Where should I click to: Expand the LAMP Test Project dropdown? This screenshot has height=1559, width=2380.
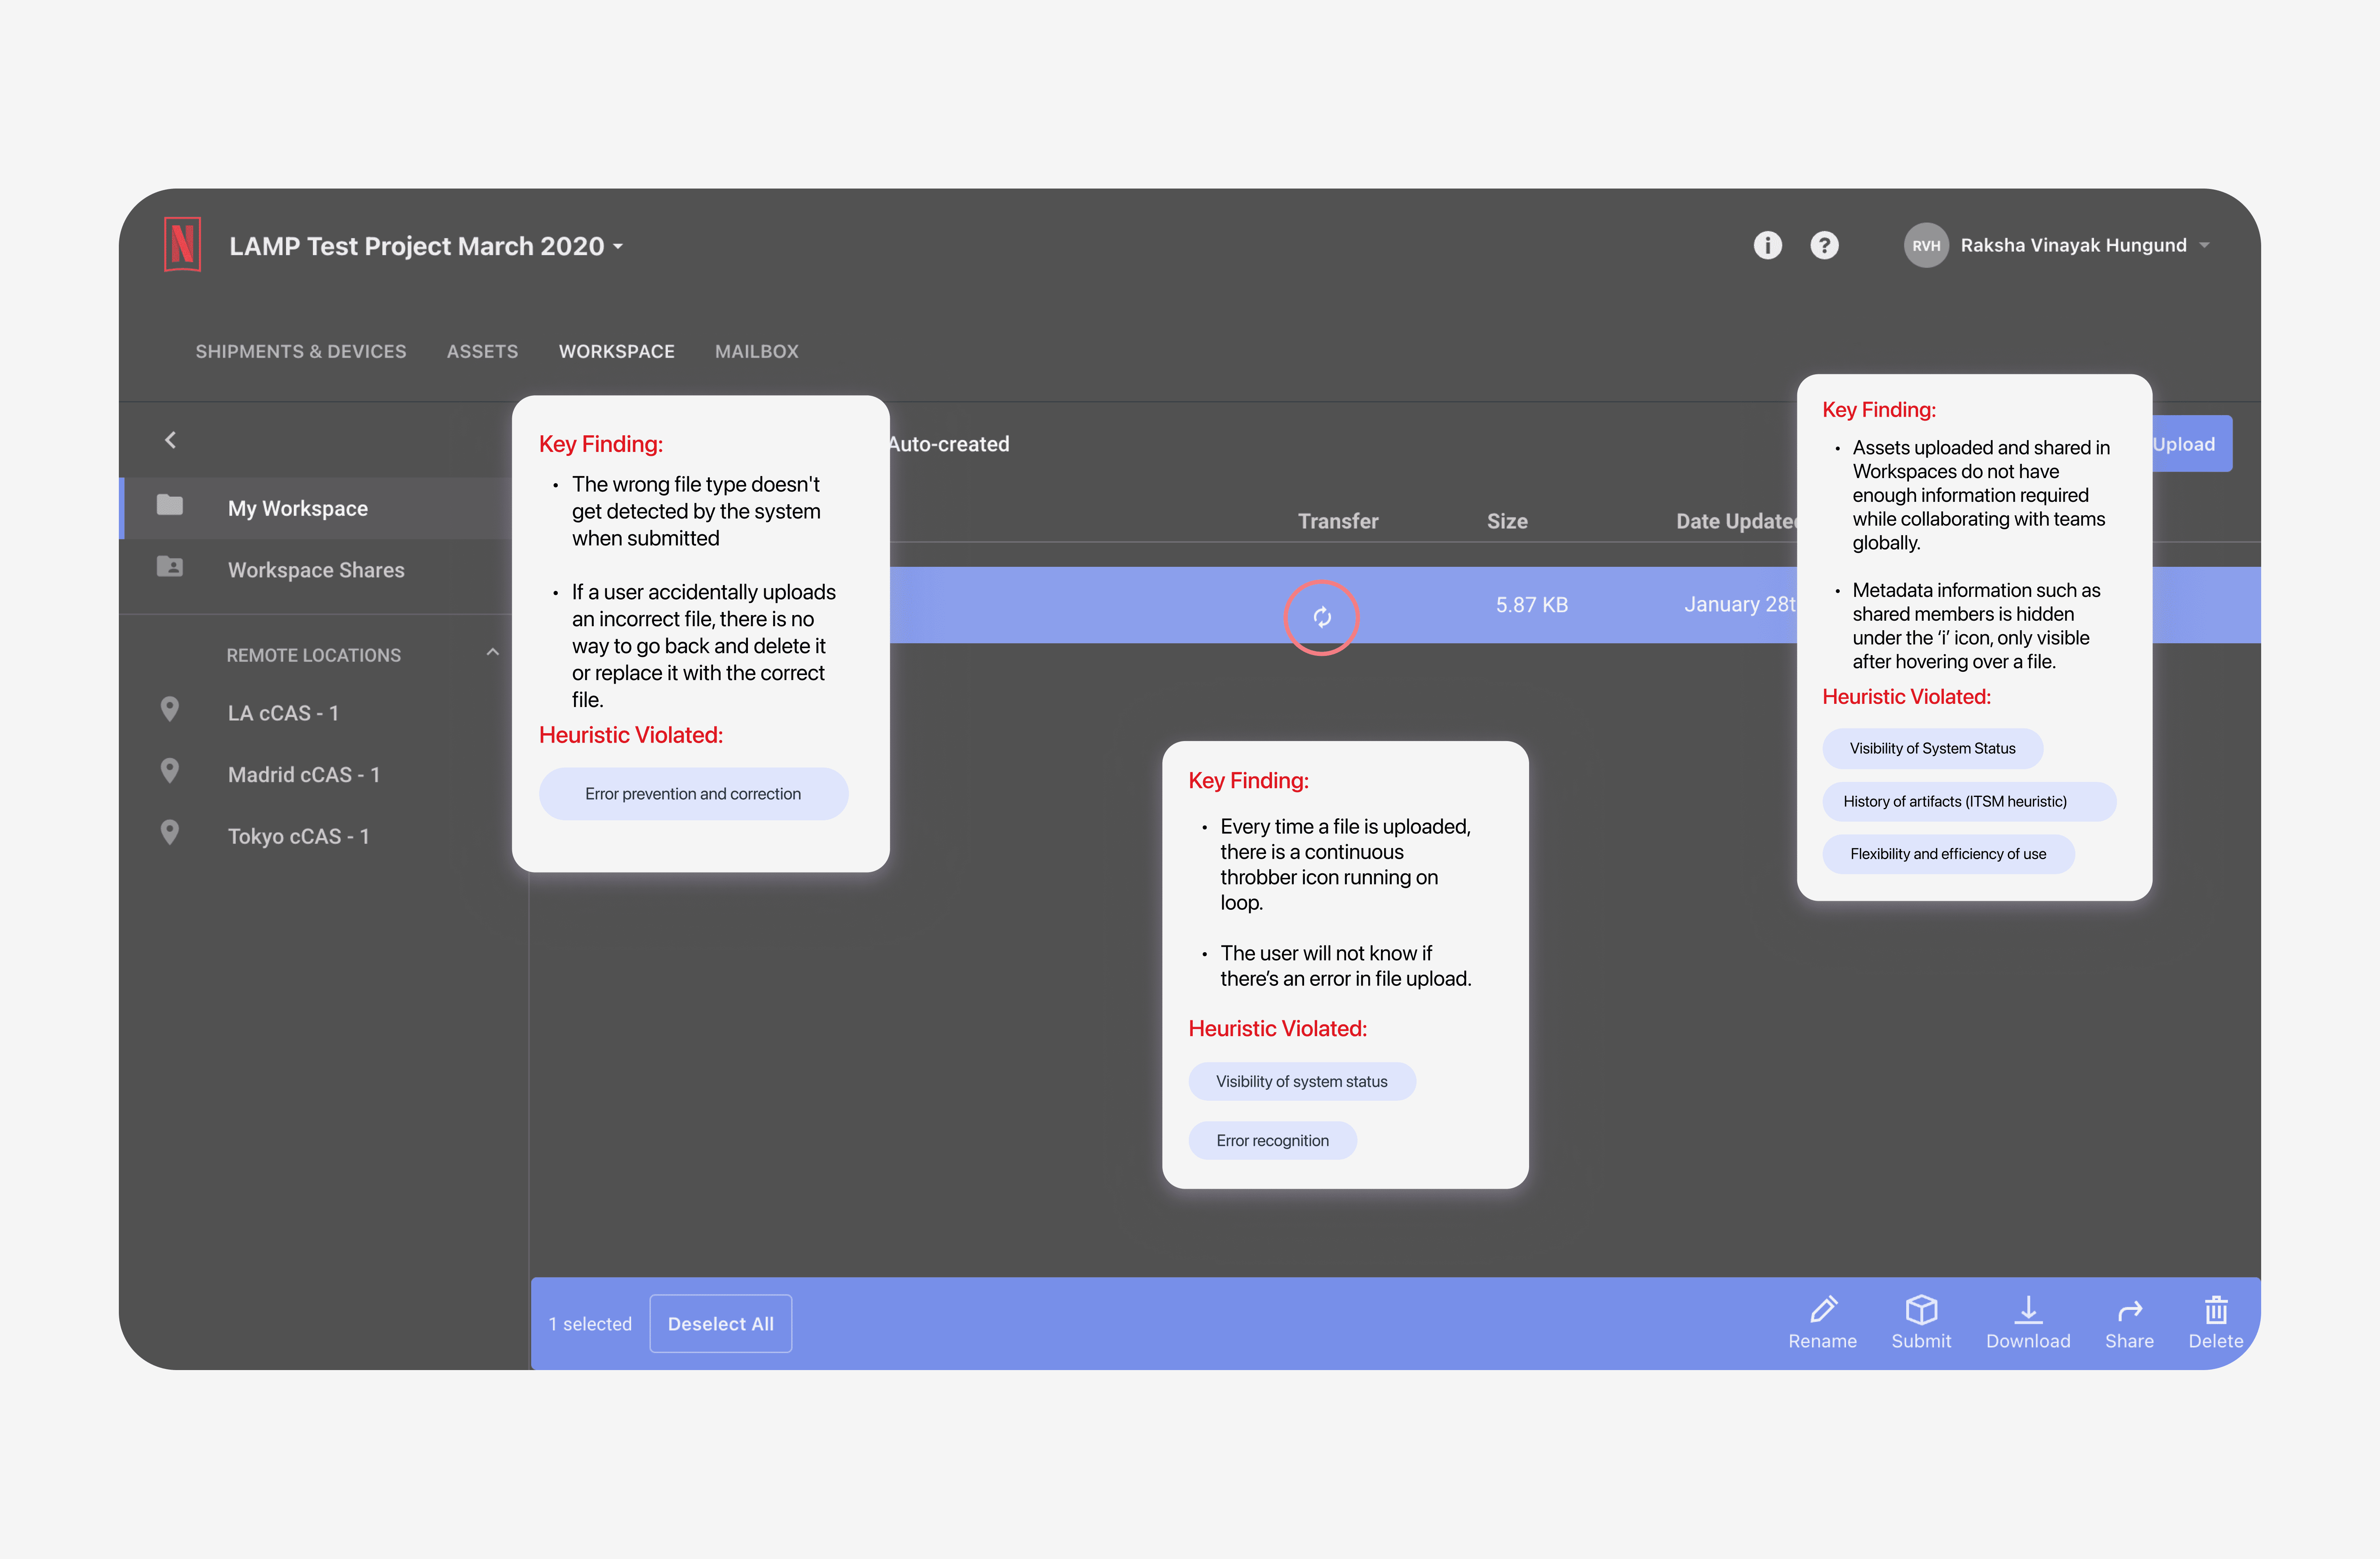tap(618, 246)
